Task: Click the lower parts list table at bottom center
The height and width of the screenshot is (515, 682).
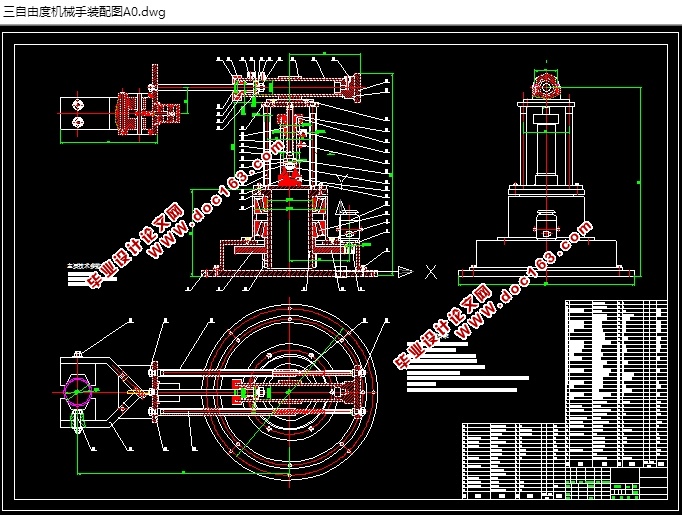Action: [x=513, y=461]
